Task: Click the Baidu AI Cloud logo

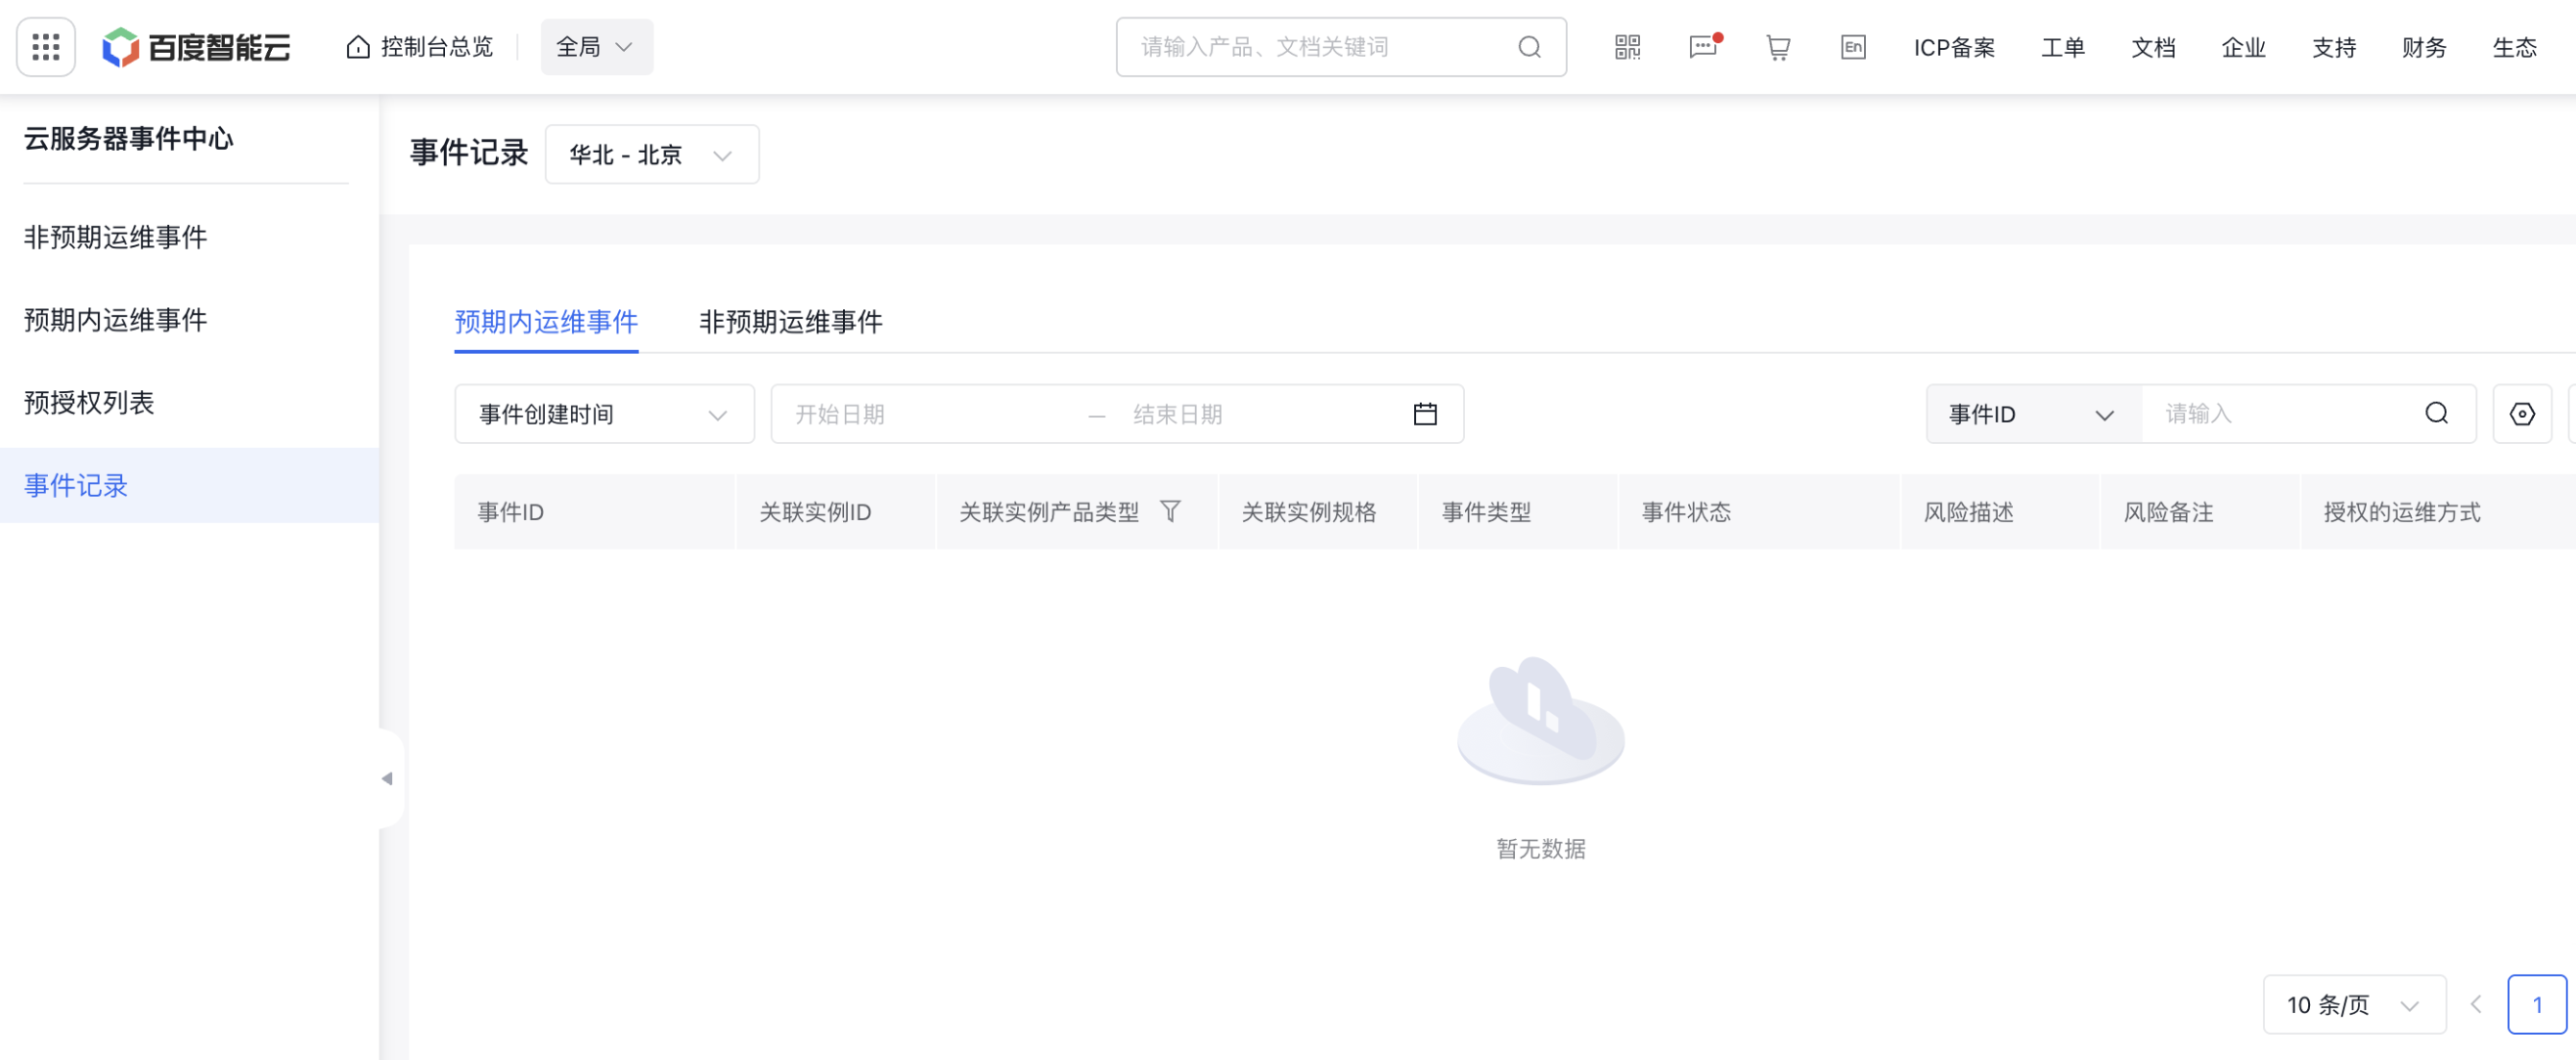Action: [197, 47]
